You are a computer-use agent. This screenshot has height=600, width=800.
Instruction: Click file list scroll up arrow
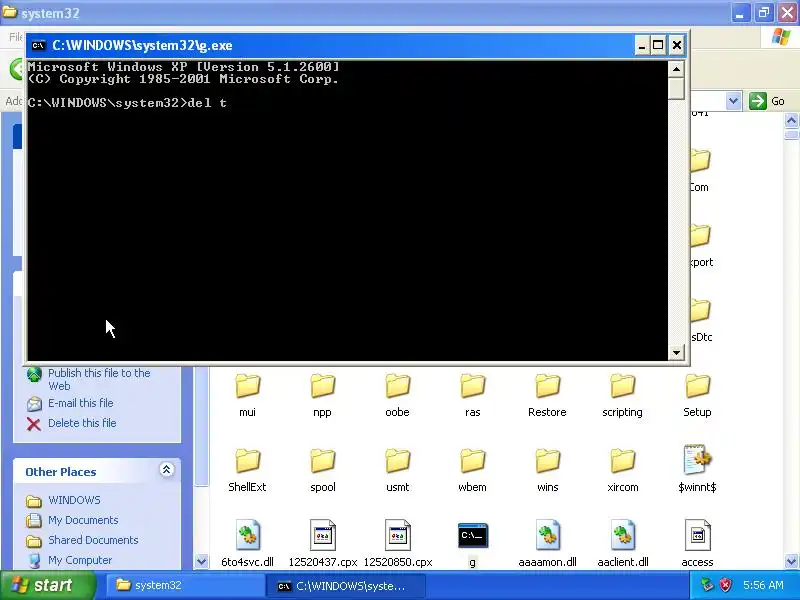(x=791, y=120)
